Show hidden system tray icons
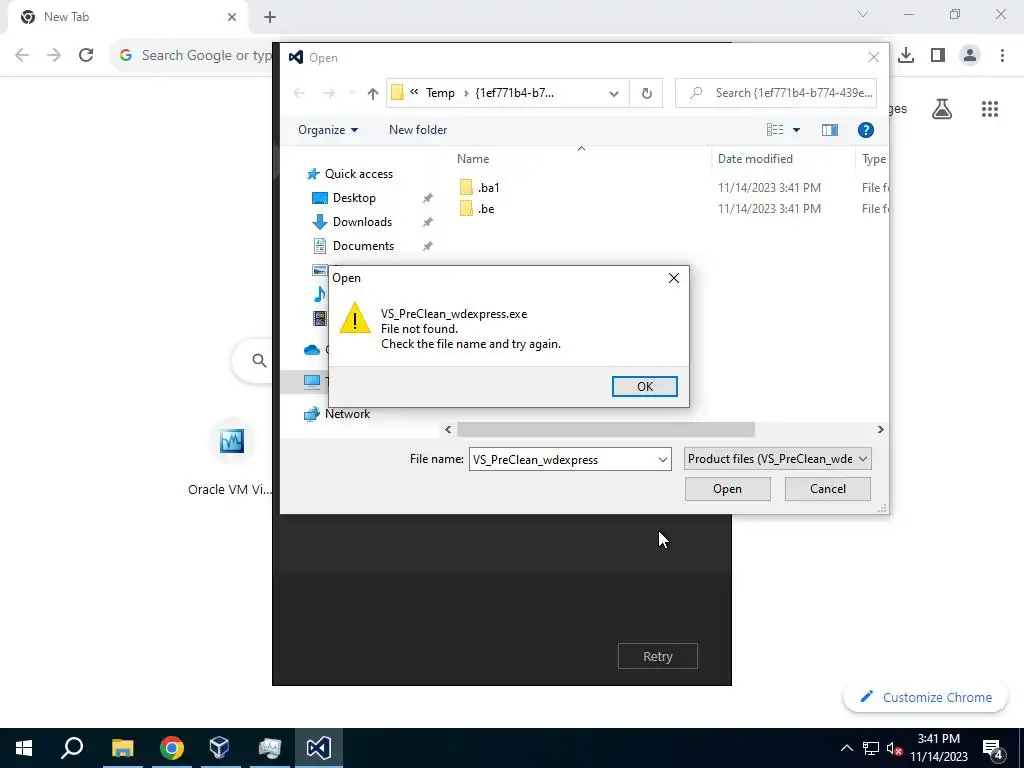 pos(846,748)
